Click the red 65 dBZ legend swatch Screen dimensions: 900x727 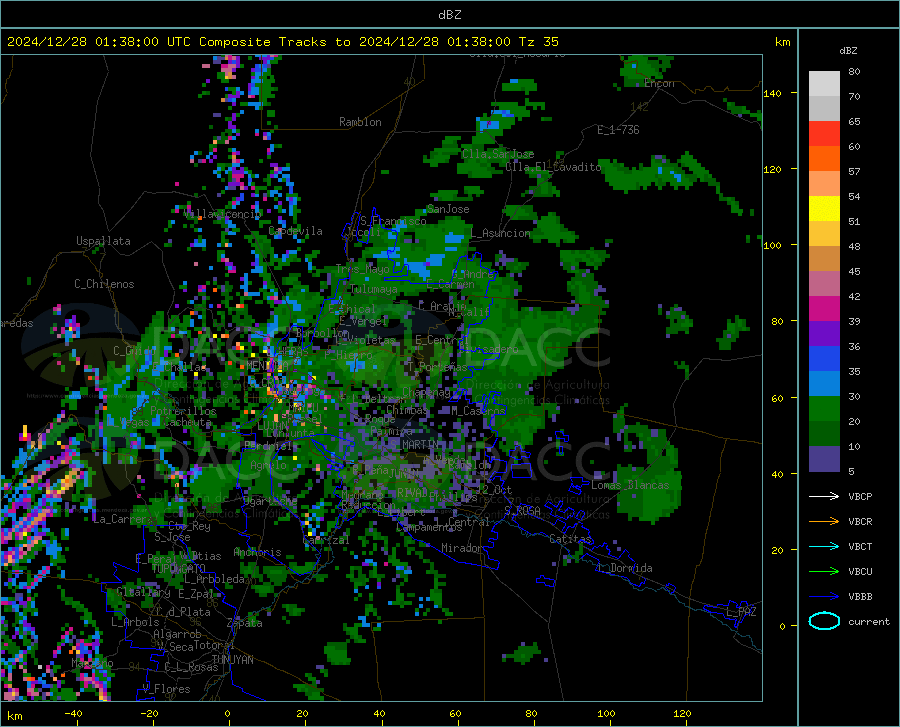coord(824,134)
